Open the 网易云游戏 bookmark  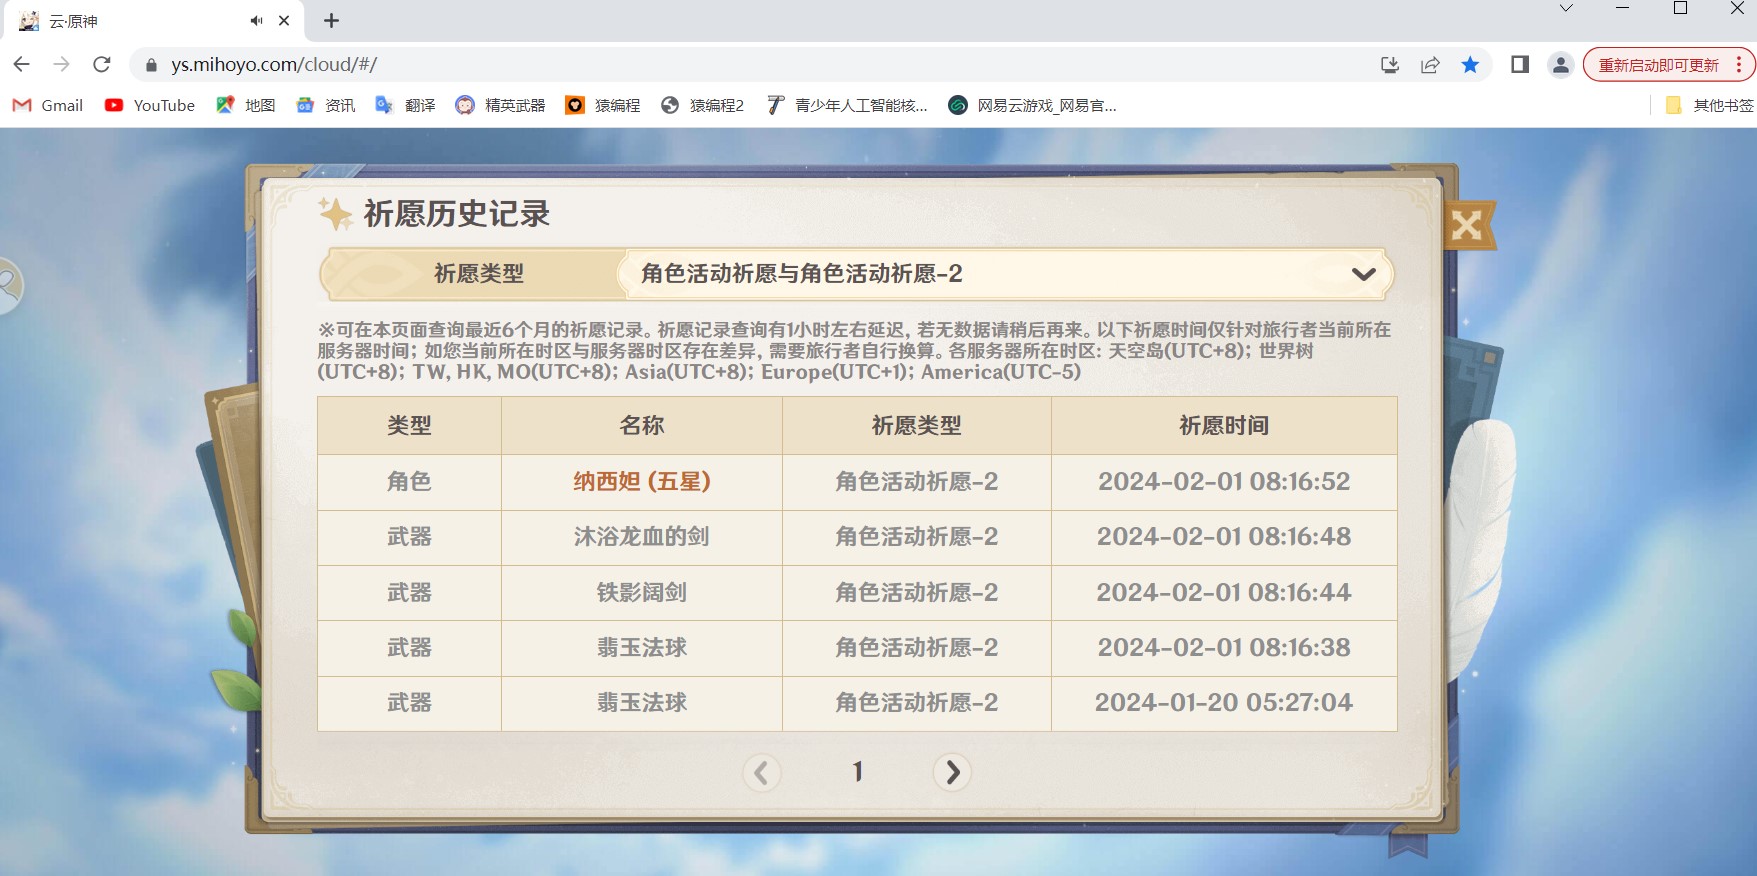pyautogui.click(x=1032, y=105)
